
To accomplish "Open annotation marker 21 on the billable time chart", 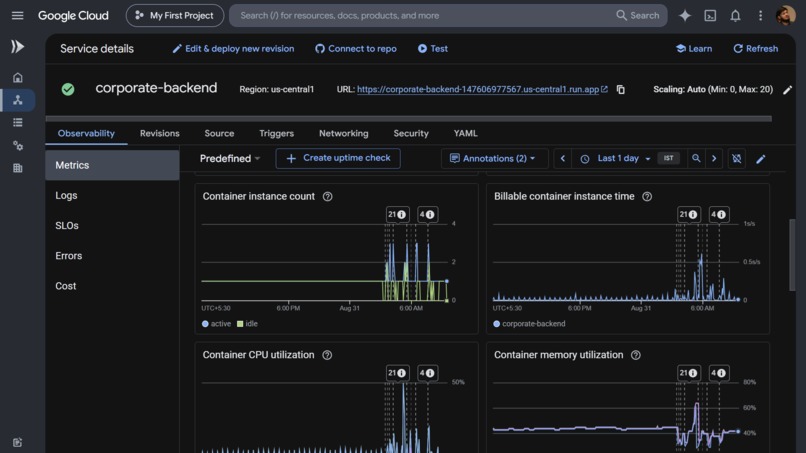I will (689, 214).
